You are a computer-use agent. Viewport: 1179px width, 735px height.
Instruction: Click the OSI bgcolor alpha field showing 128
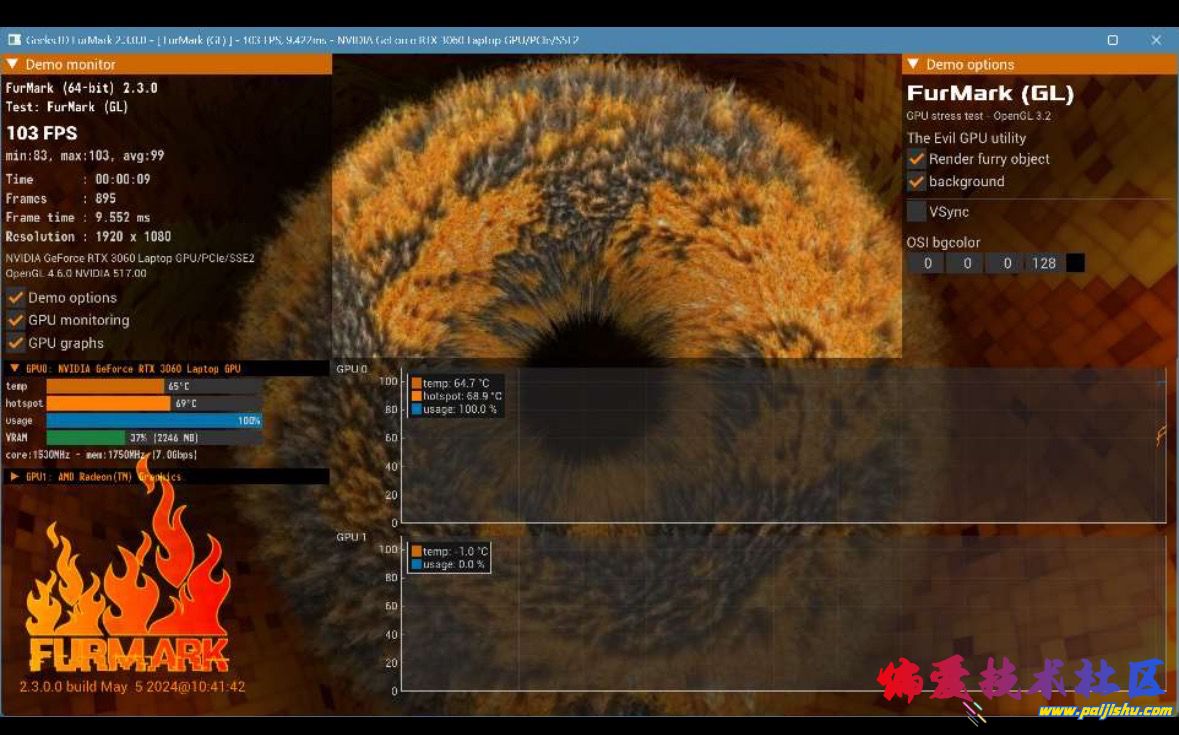pyautogui.click(x=1043, y=263)
